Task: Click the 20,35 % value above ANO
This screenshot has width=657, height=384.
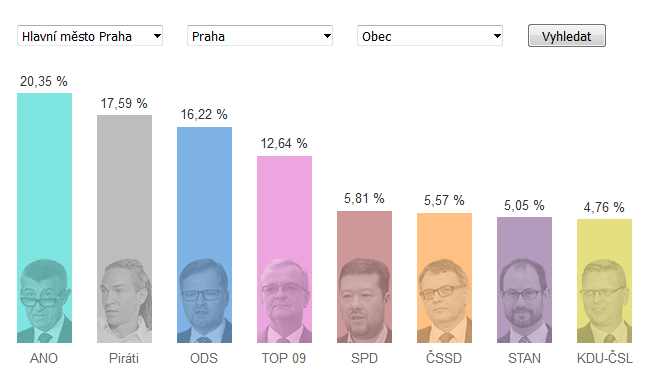Action: [44, 81]
